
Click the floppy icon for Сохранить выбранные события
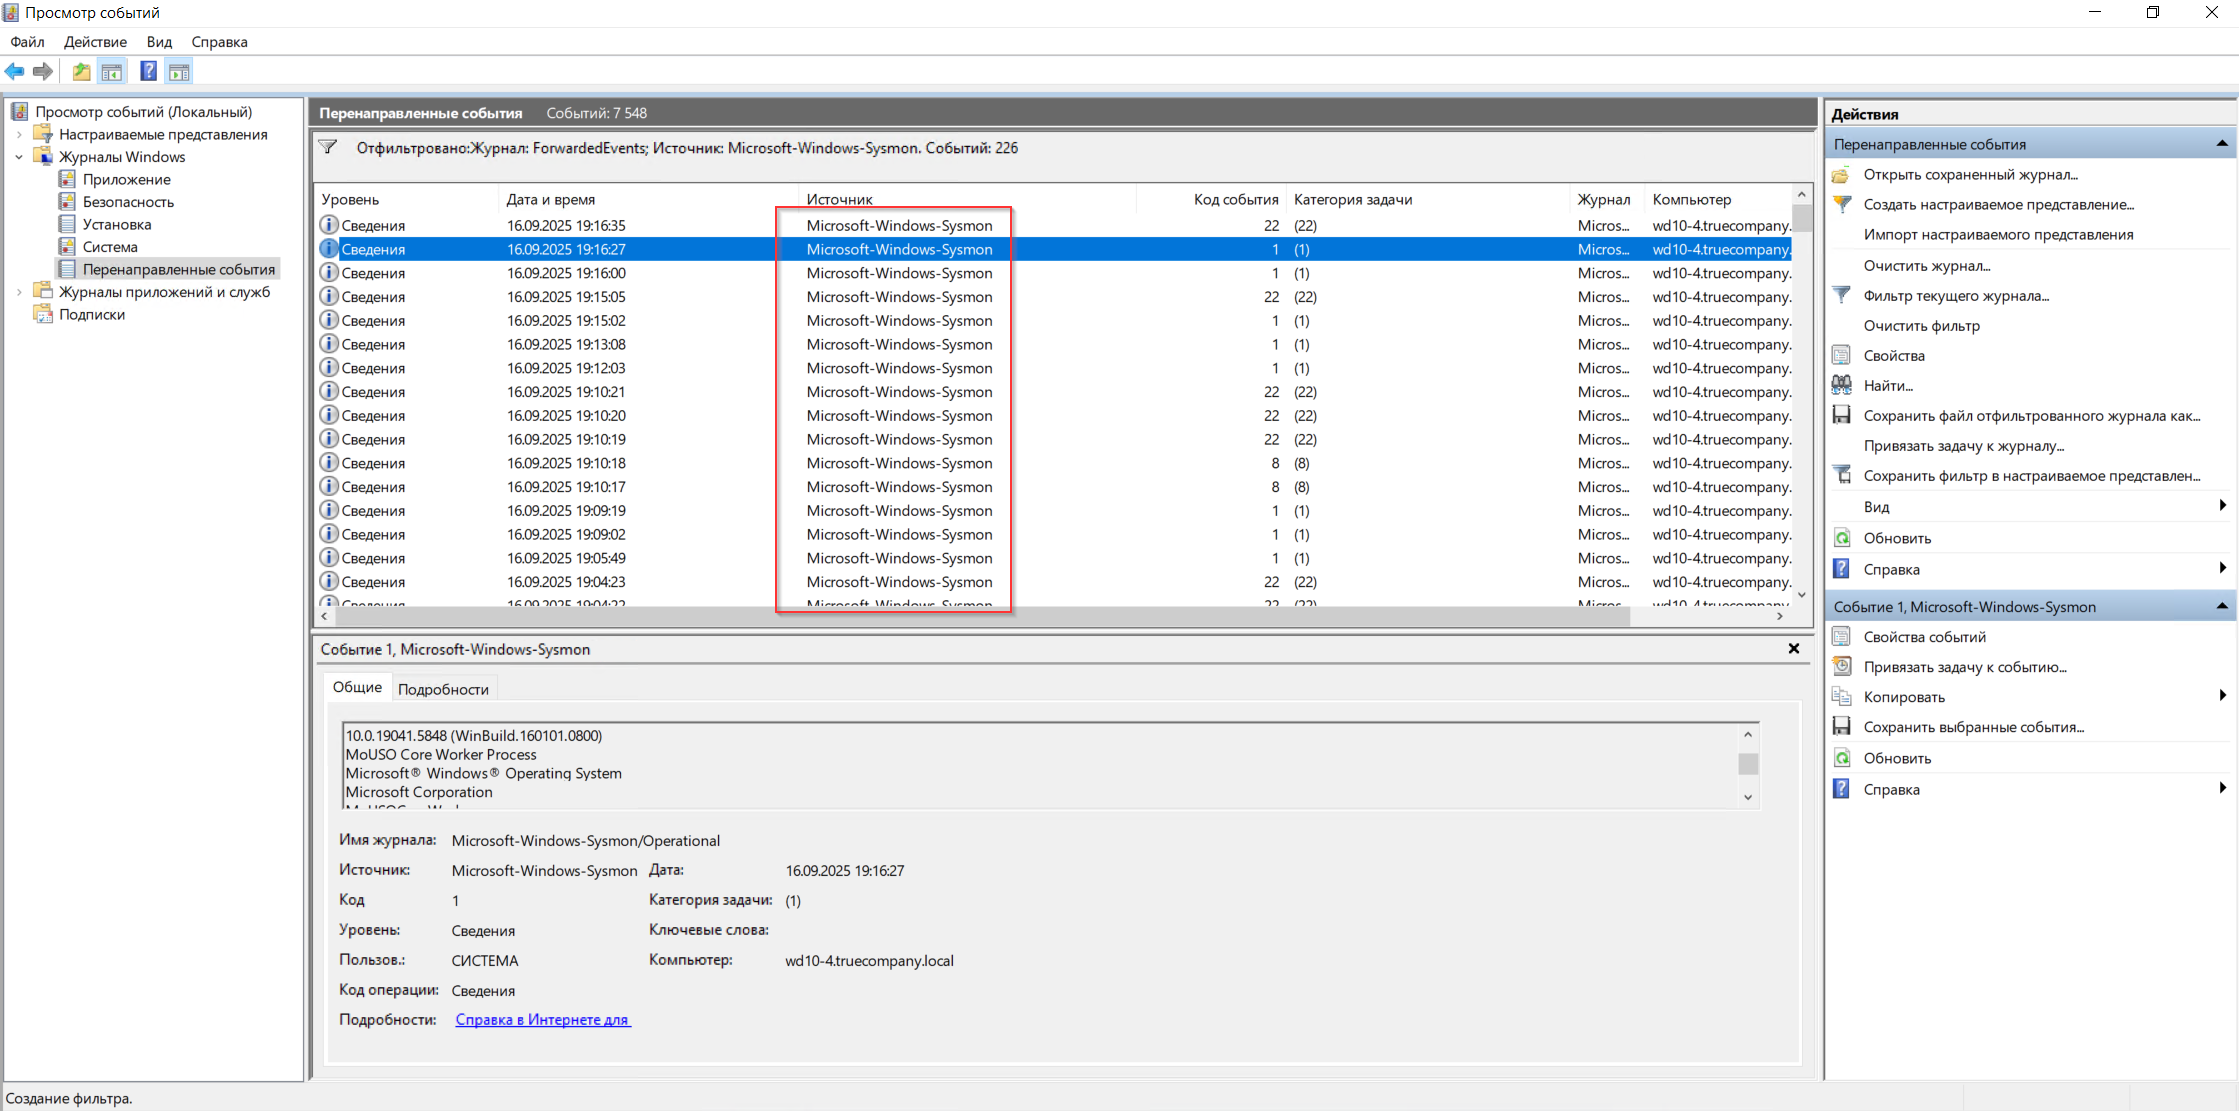[1841, 727]
